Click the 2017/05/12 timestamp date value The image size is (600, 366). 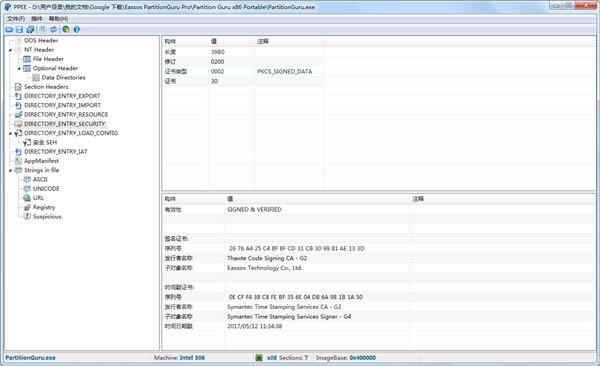254,327
